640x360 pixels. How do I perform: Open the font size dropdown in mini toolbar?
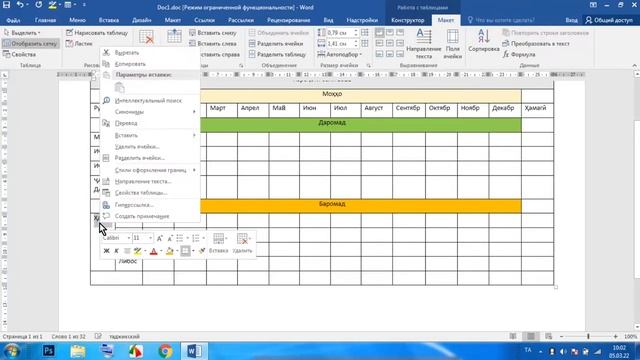coord(150,238)
